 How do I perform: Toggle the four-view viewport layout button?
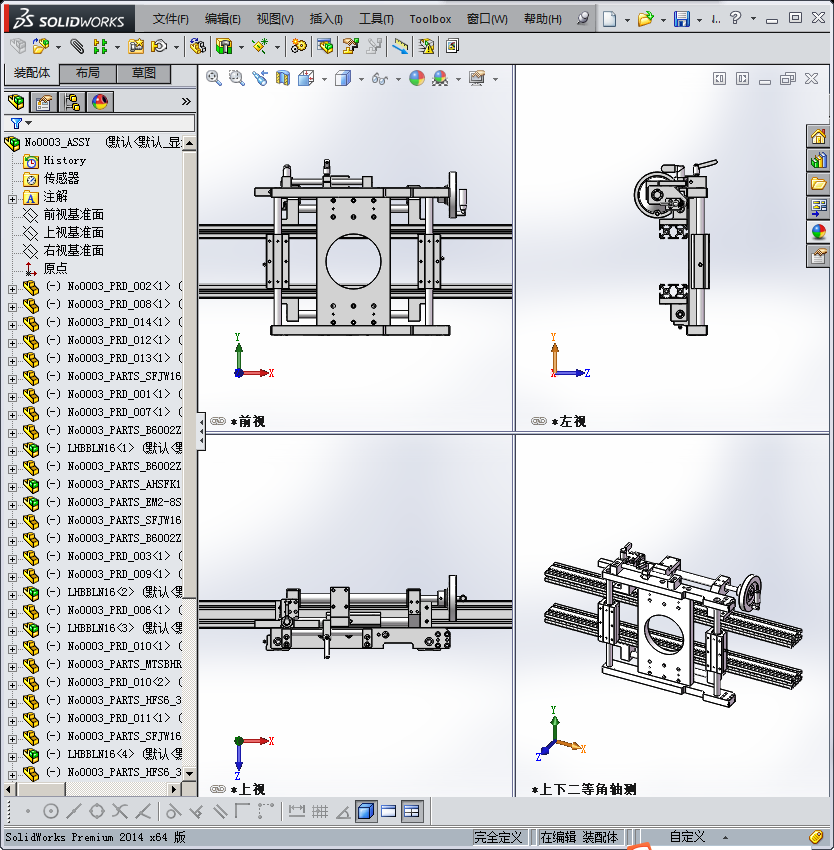411,811
